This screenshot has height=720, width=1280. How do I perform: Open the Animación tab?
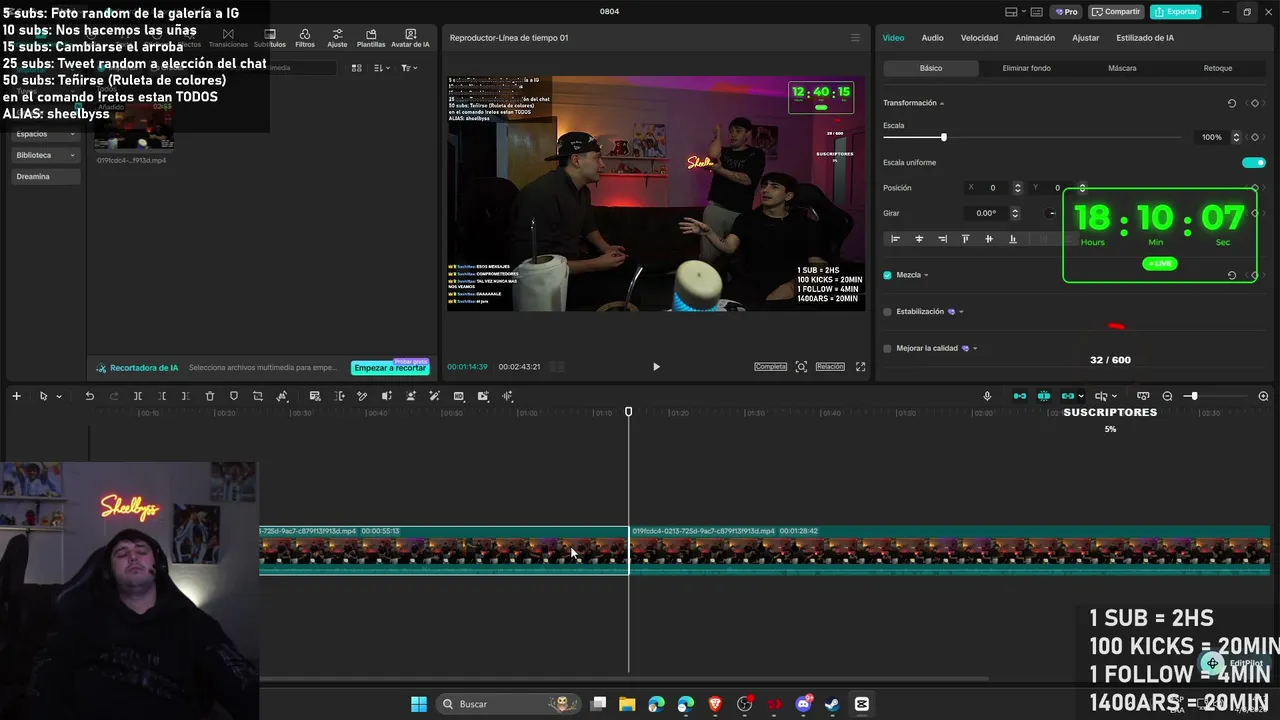pos(1035,38)
